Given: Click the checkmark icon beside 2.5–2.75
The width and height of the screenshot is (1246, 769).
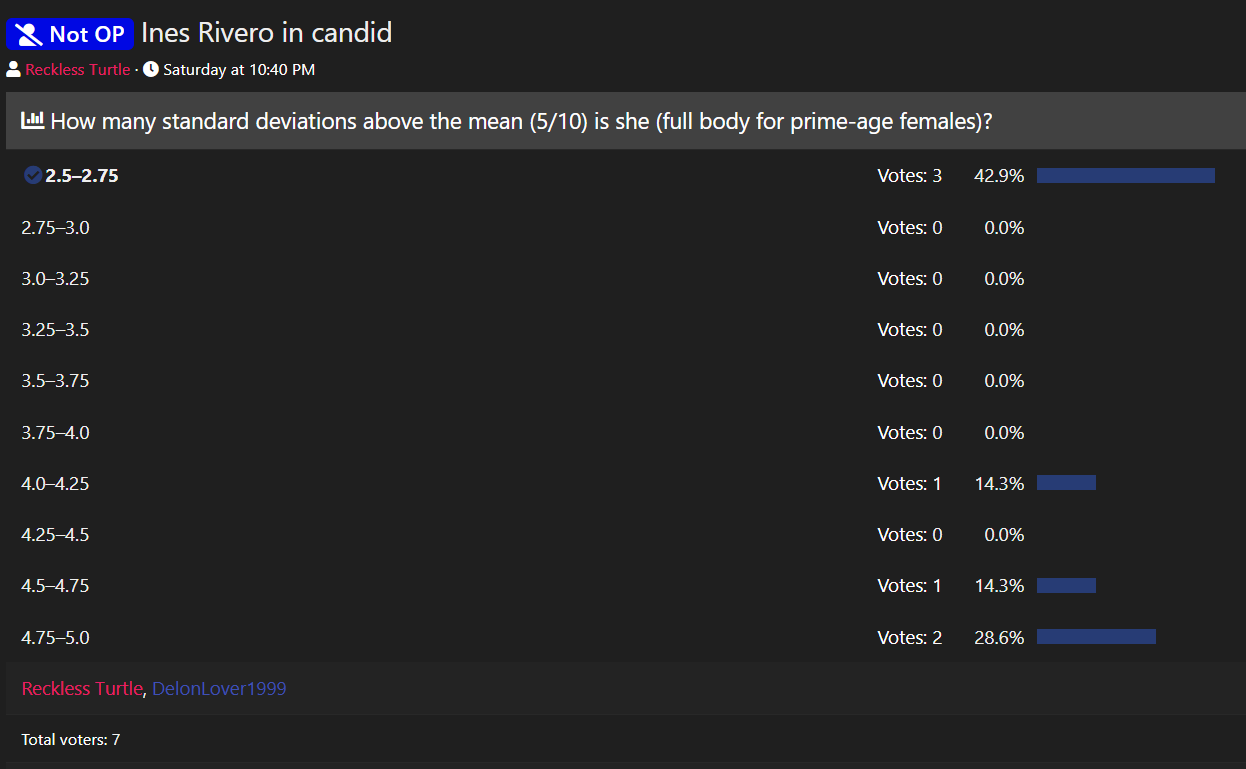Looking at the screenshot, I should pos(33,176).
